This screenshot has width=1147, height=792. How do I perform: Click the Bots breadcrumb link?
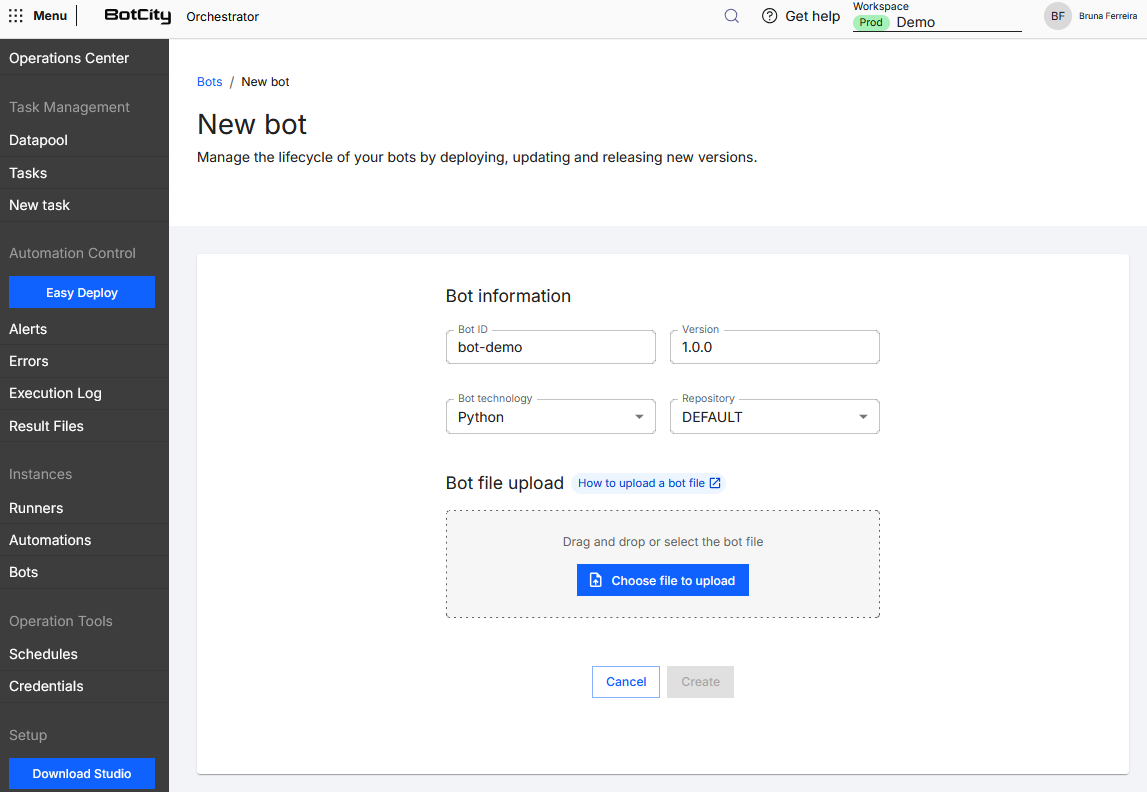pyautogui.click(x=209, y=82)
